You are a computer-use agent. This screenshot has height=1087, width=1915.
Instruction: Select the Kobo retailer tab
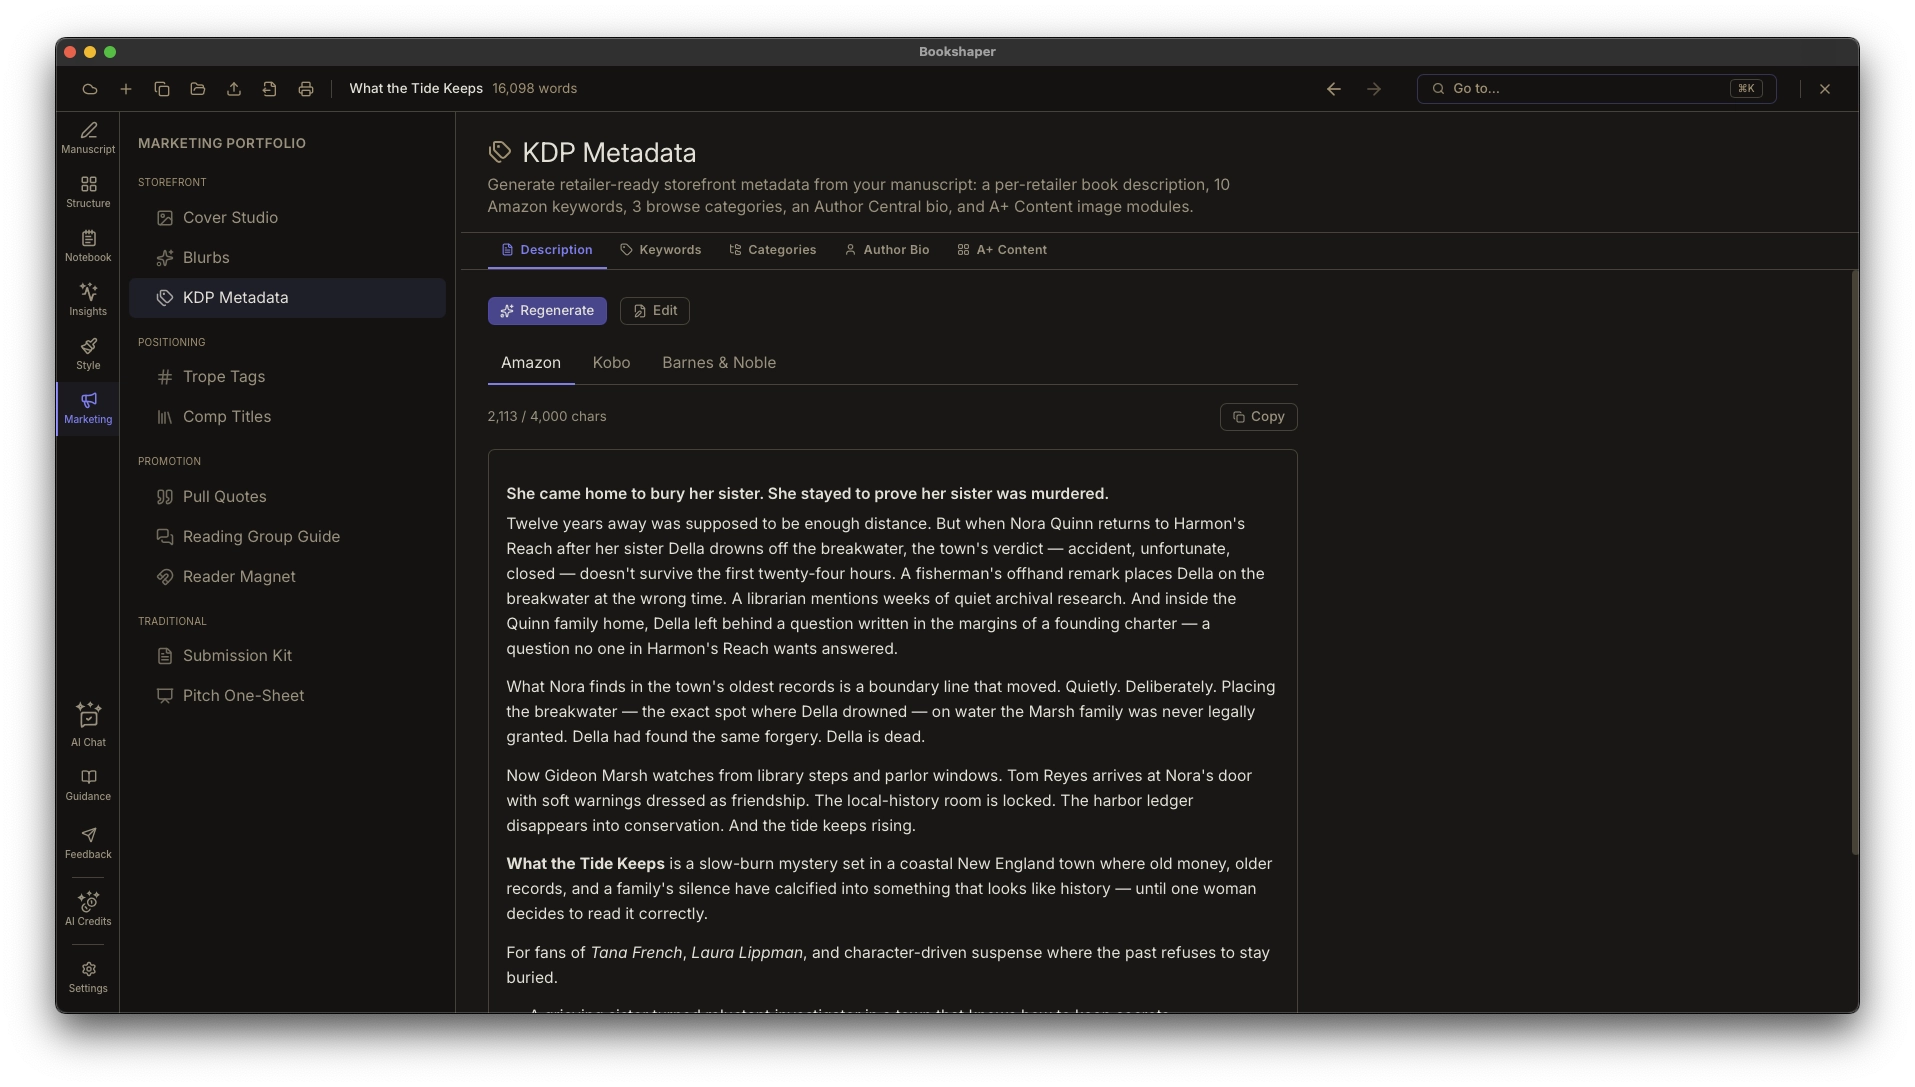point(611,363)
